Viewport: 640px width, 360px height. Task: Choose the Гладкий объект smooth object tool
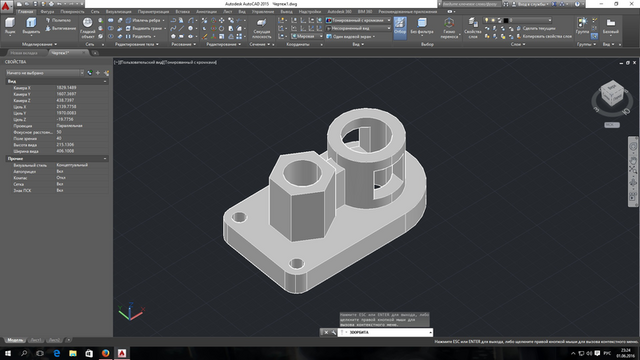[x=87, y=27]
